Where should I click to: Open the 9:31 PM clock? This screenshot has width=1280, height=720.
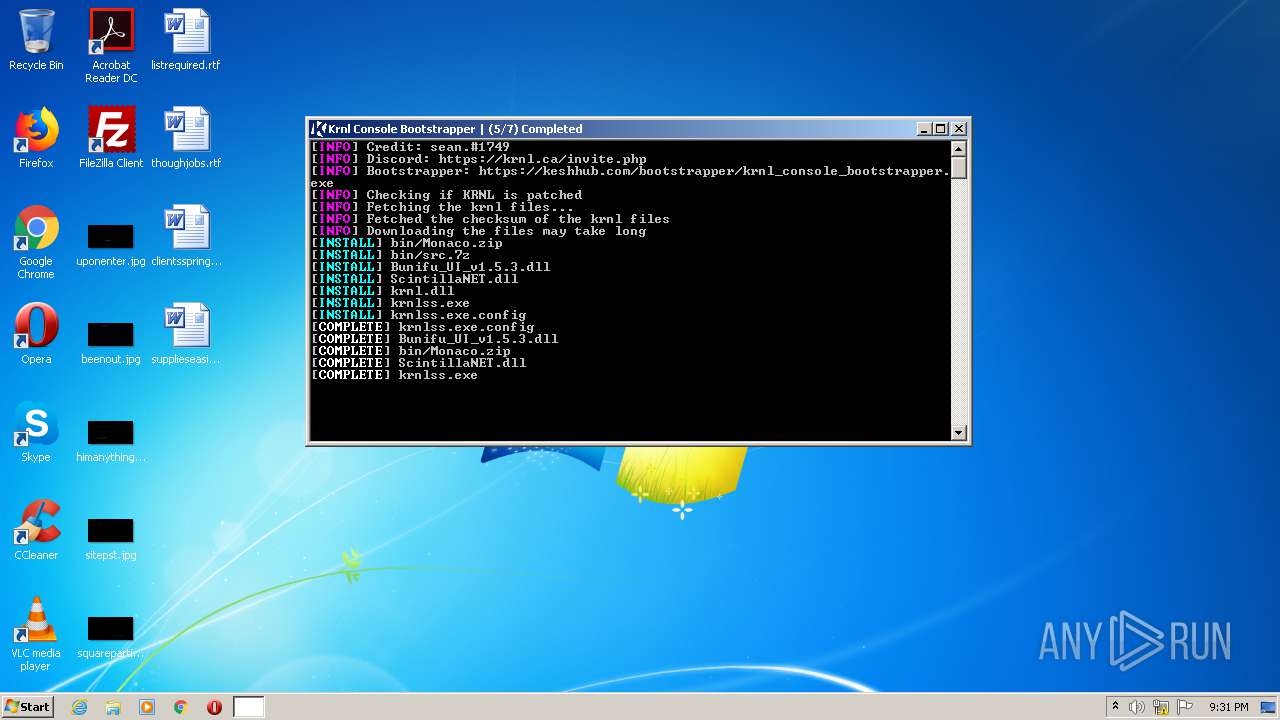1228,707
